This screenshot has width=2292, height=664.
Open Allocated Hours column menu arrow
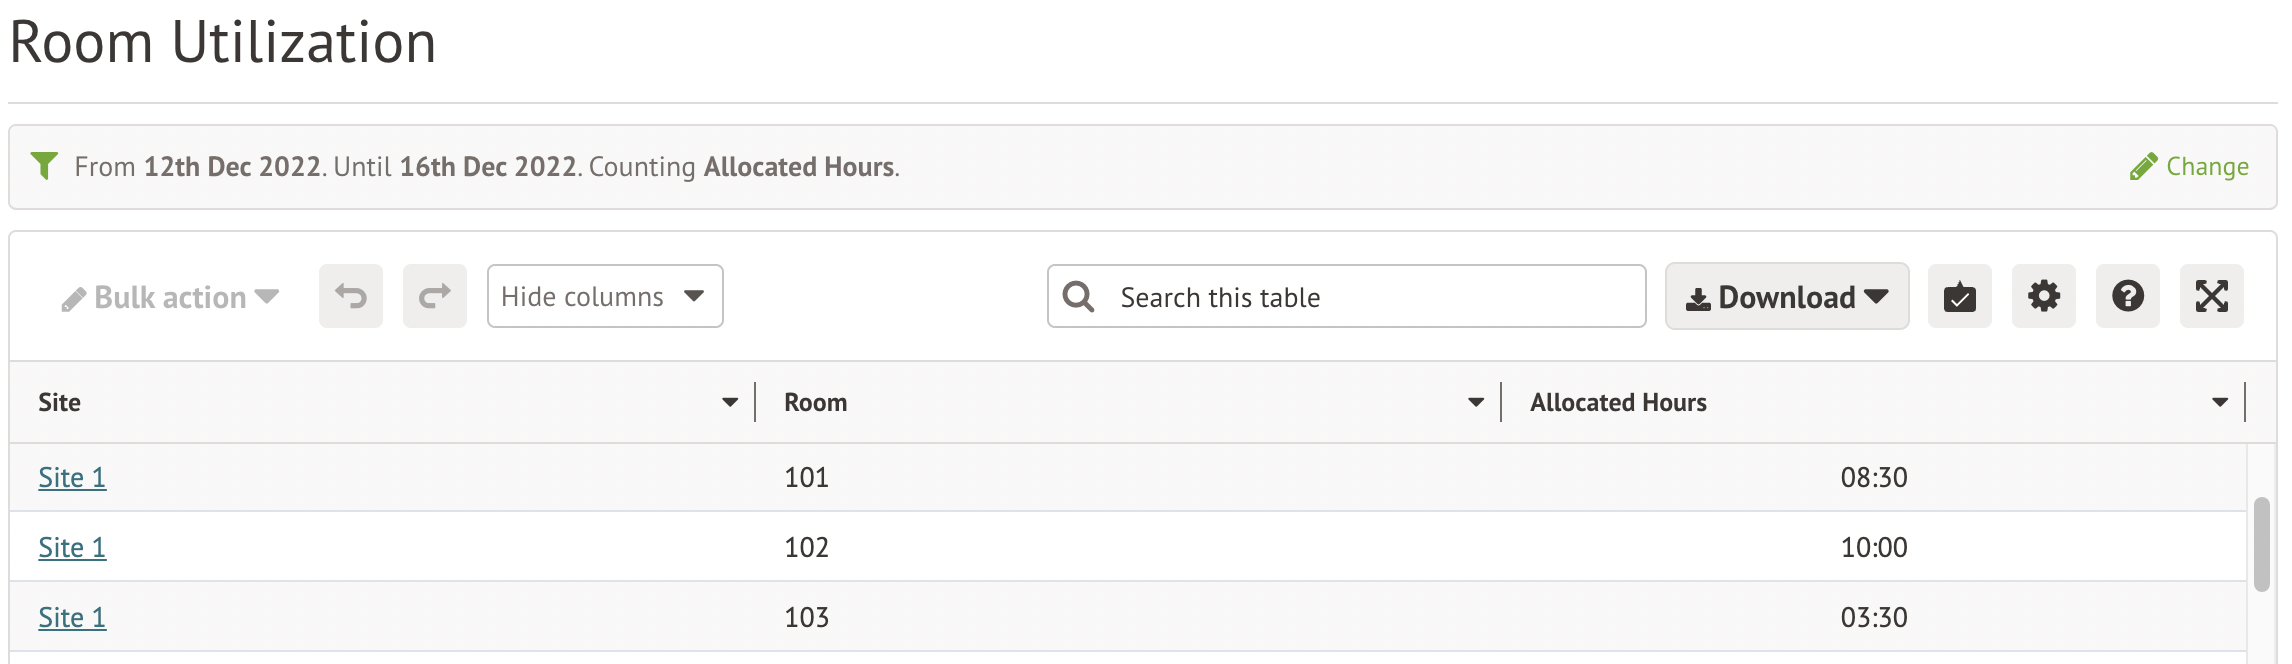[2220, 402]
